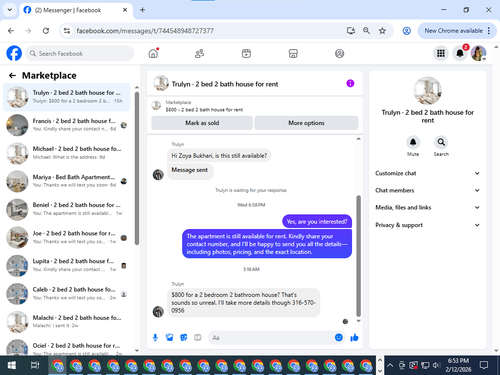Open Chrome tab search dropdown arrow
This screenshot has width=500, height=375.
(x=10, y=10)
